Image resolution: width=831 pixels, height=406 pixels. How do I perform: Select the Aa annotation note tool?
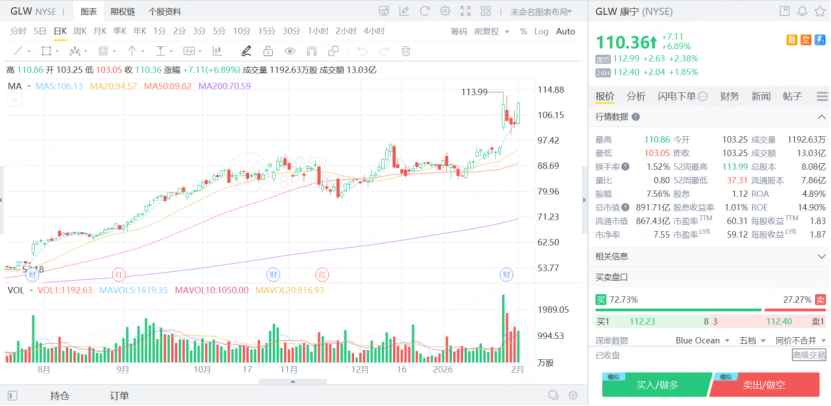tap(189, 51)
